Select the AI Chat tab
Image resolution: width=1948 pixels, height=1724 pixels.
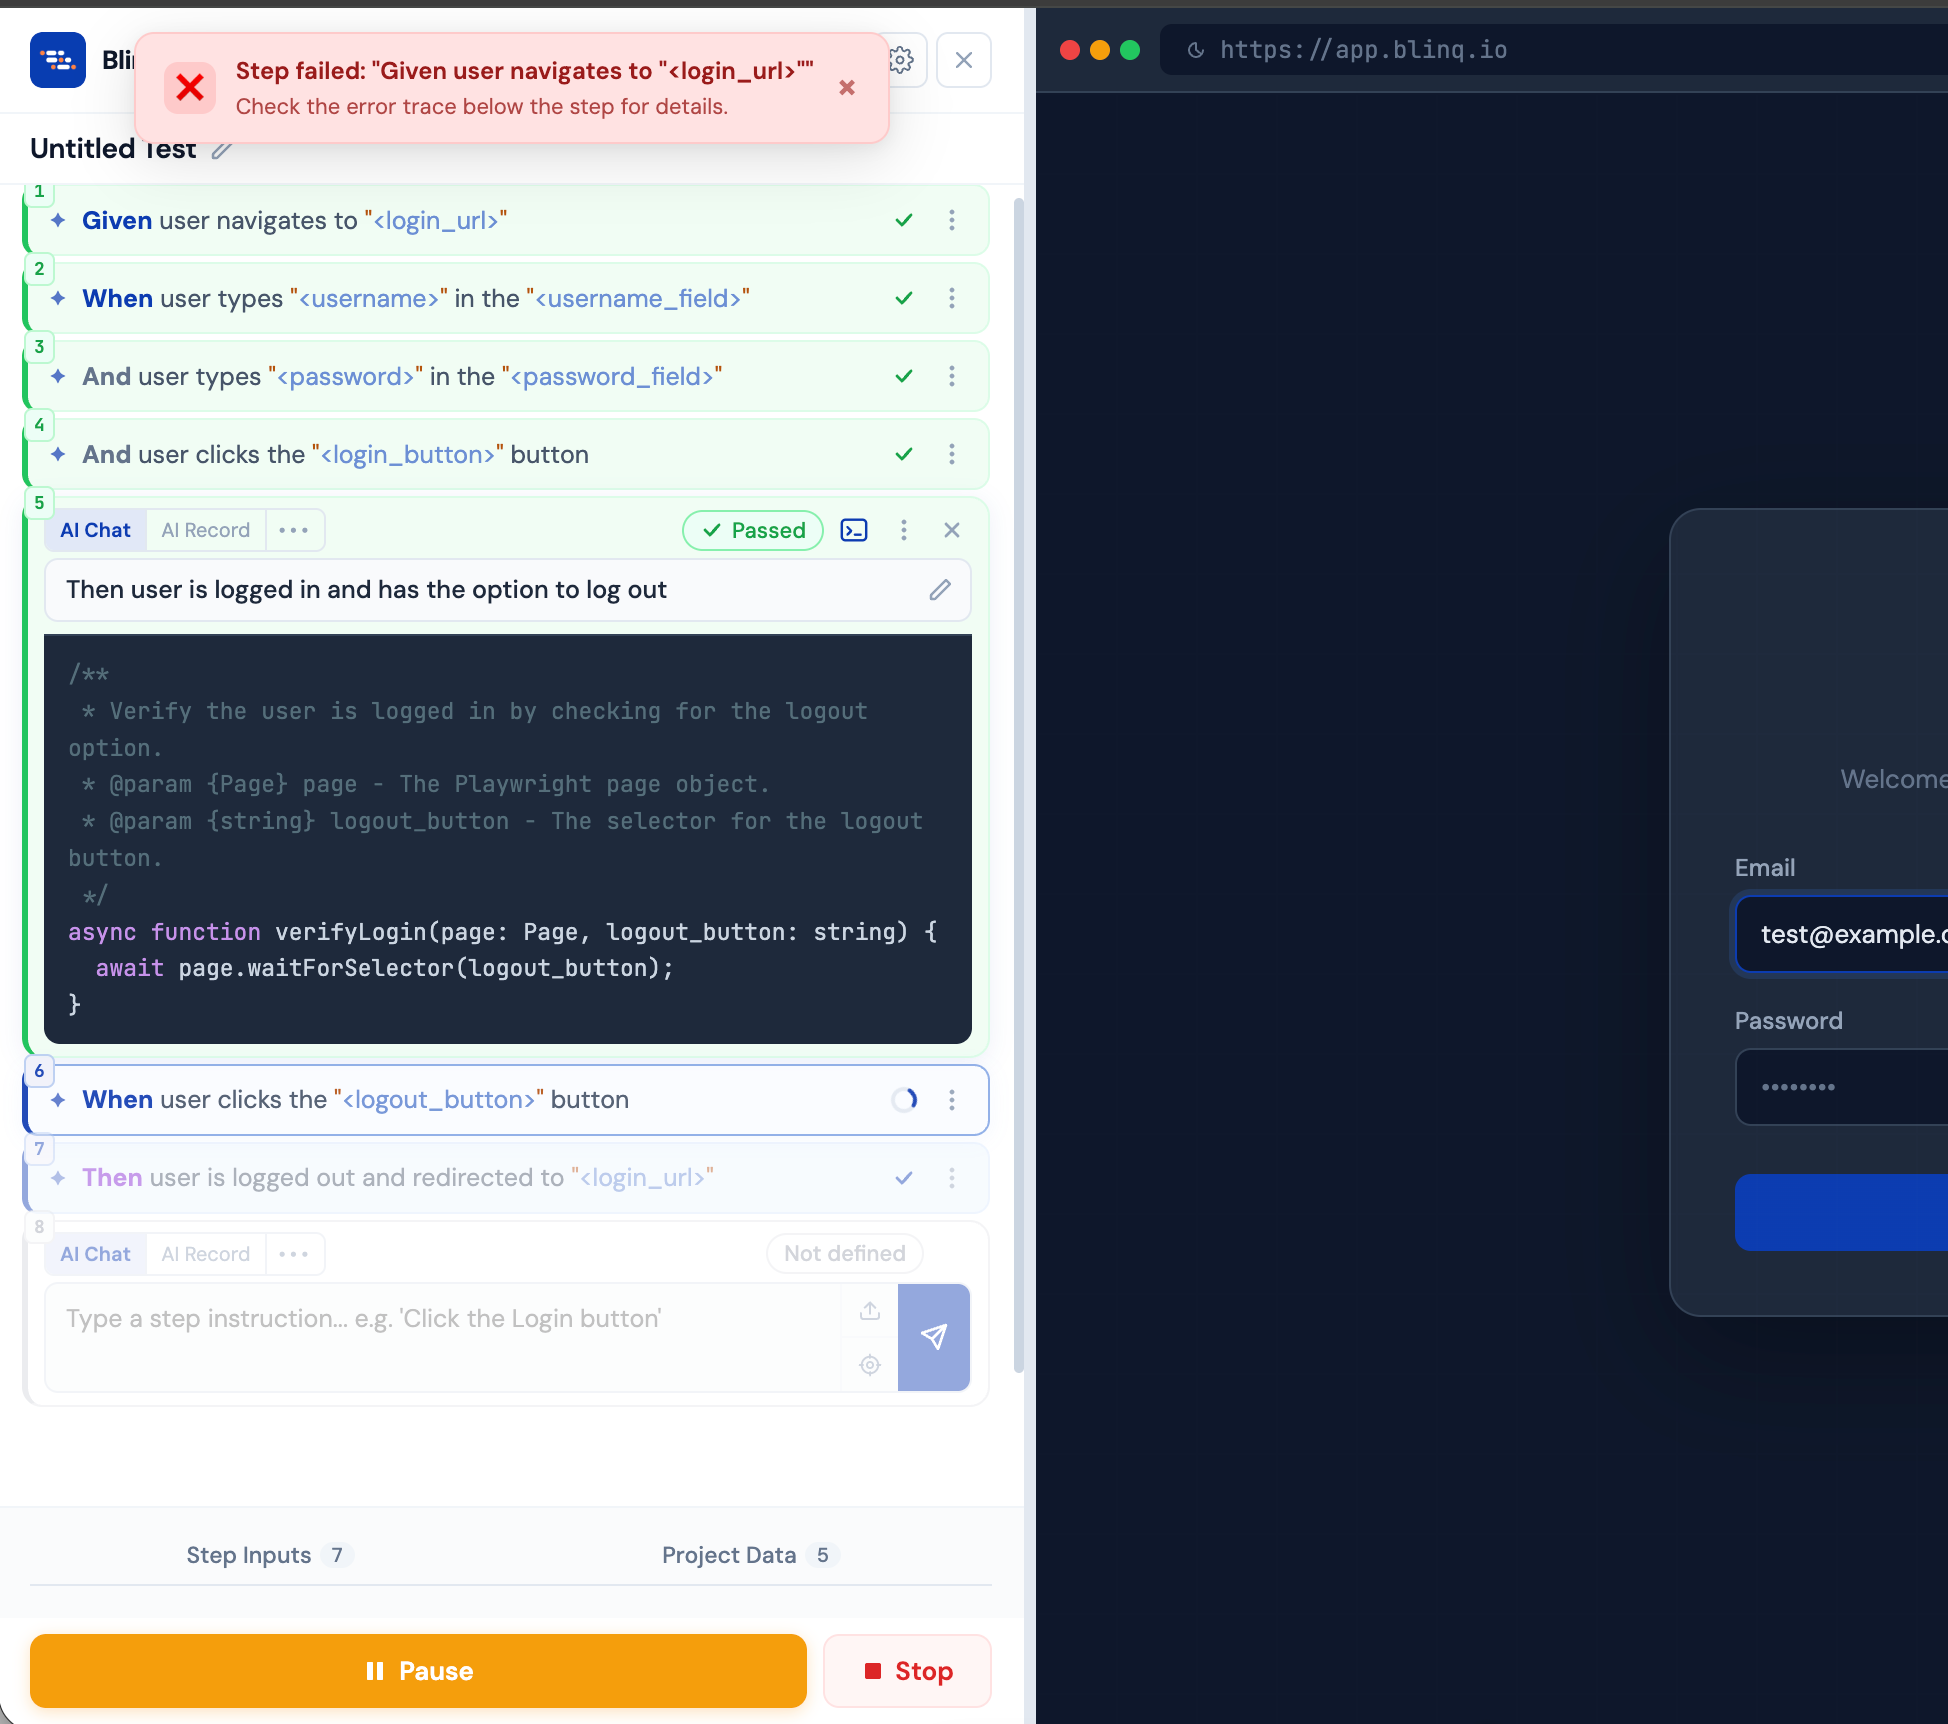point(95,530)
